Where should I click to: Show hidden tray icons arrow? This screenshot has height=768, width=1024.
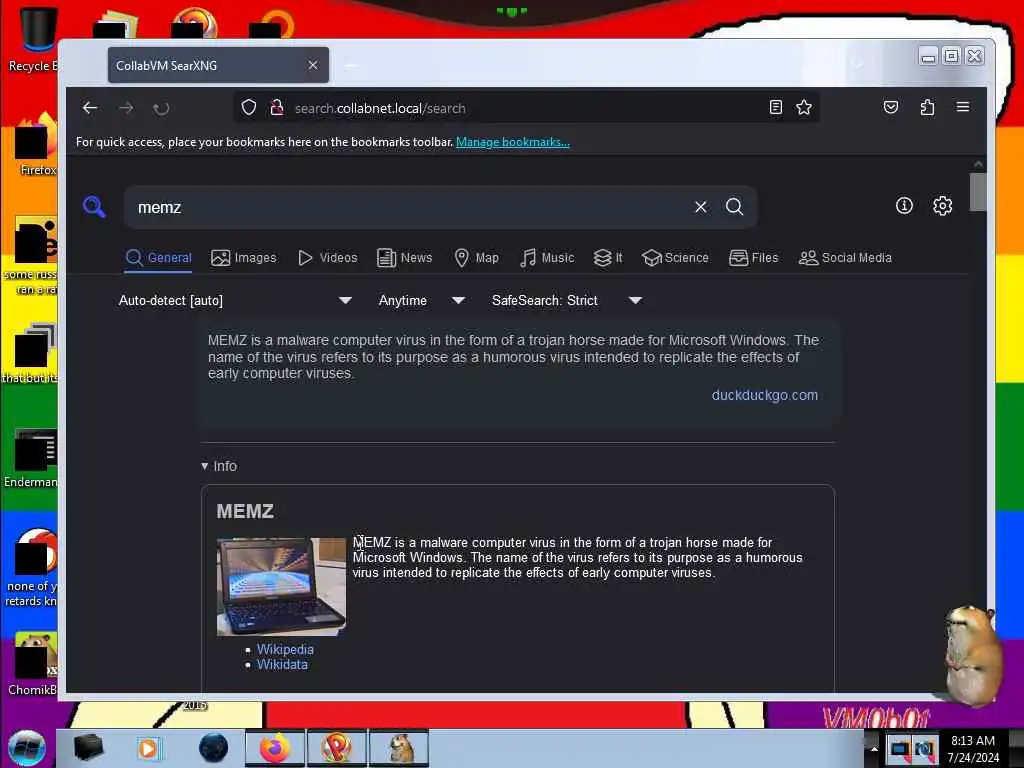[874, 748]
